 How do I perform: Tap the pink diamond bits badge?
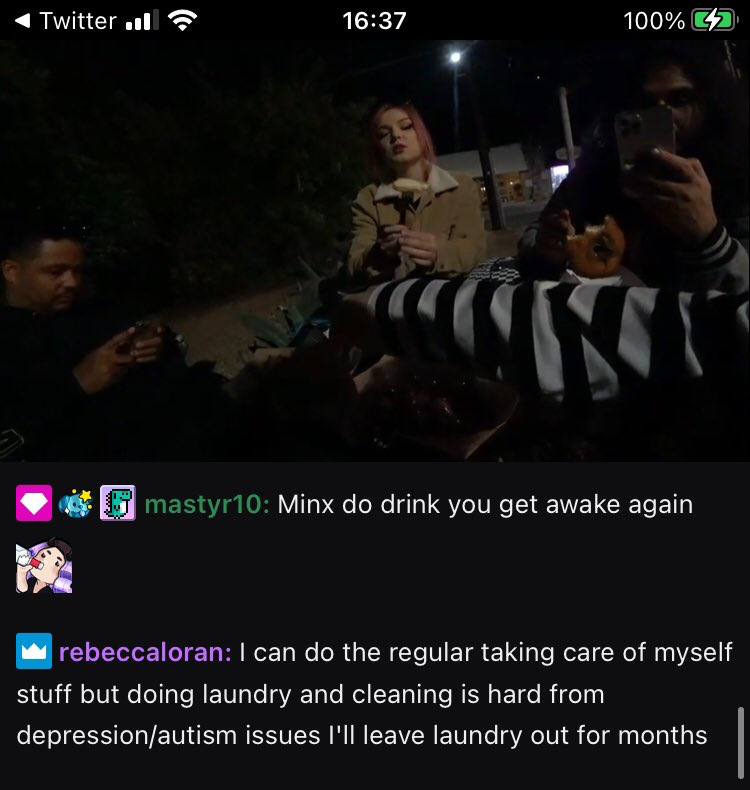point(34,503)
